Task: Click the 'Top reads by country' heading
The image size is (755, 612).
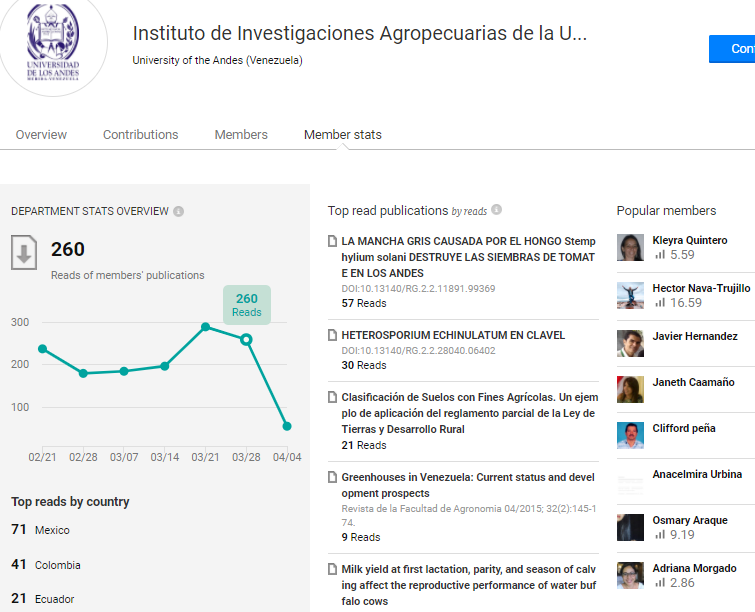Action: coord(70,502)
